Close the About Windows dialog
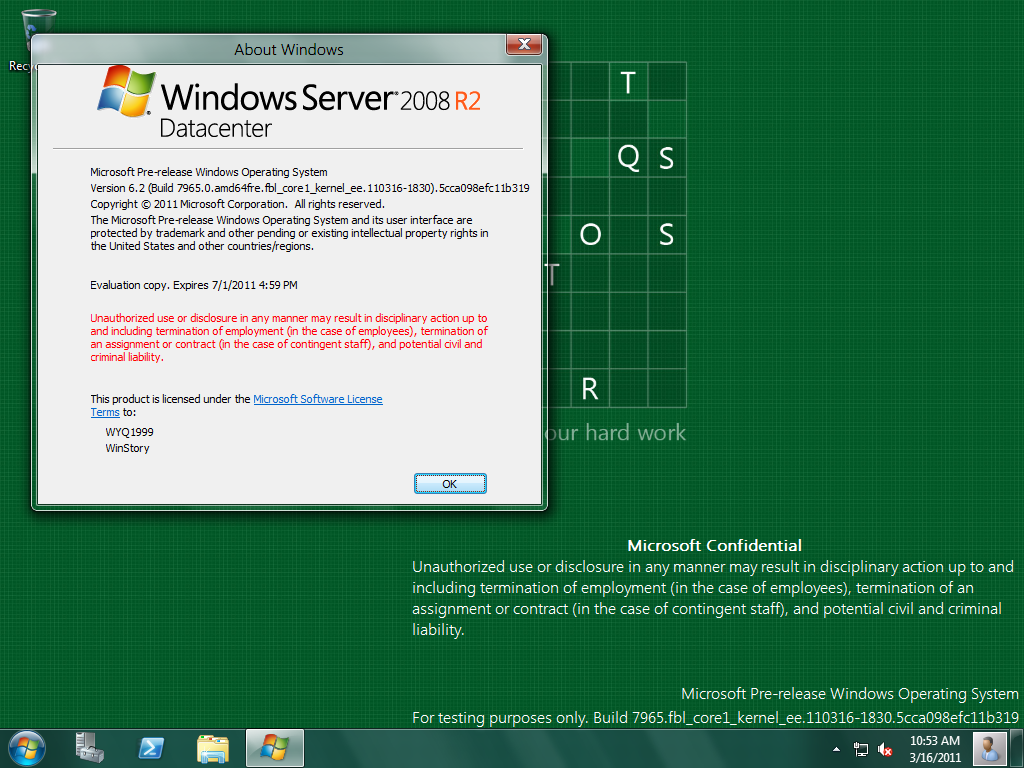This screenshot has width=1024, height=768. (x=524, y=44)
